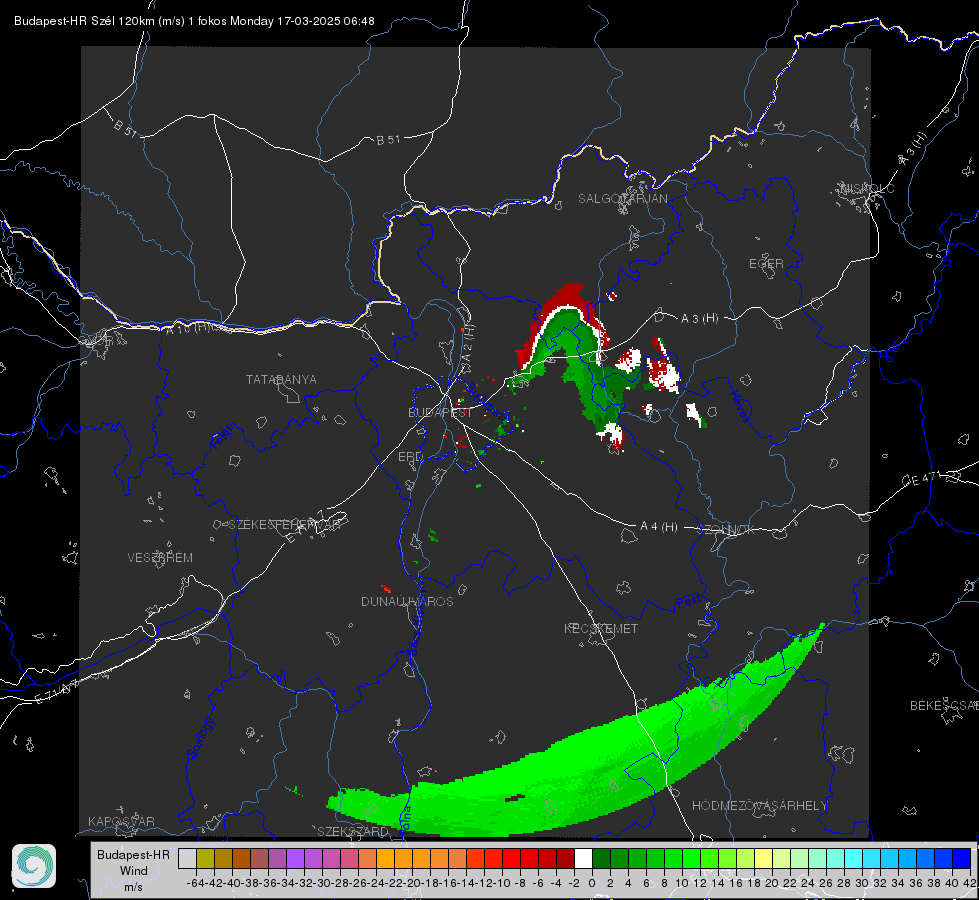Screen dimensions: 979x900
Task: Click the small black gap inside the green band
Action: click(514, 798)
